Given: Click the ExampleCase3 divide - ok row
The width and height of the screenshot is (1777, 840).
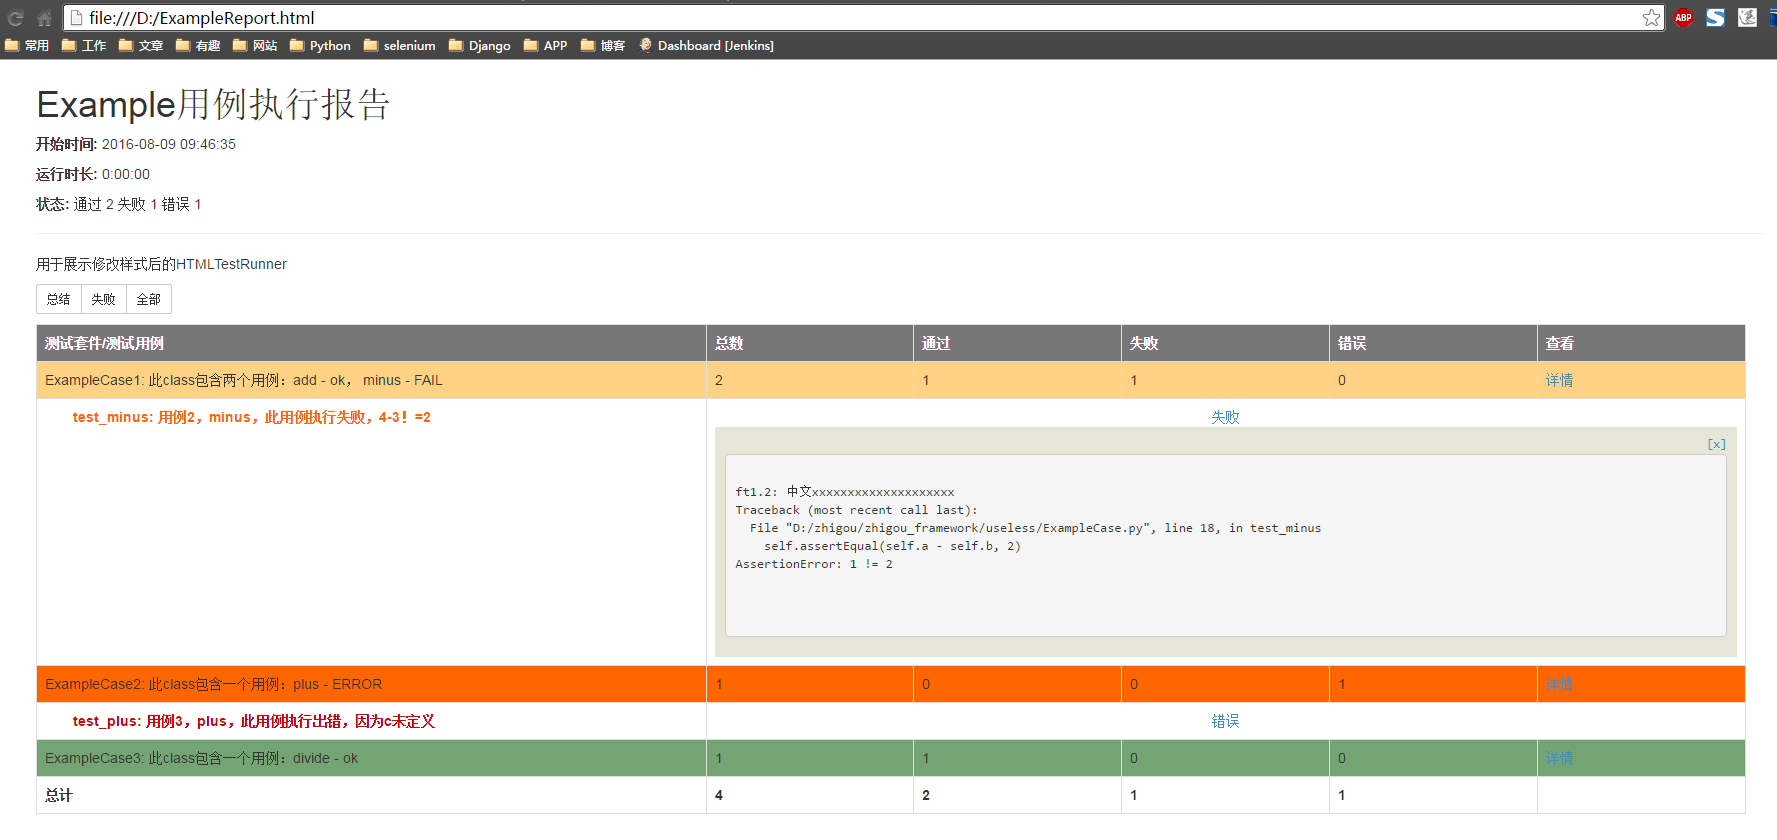Looking at the screenshot, I should point(890,758).
